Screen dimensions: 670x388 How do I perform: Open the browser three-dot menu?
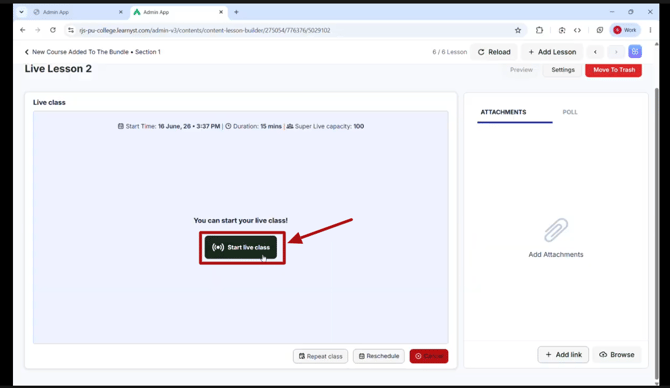650,30
